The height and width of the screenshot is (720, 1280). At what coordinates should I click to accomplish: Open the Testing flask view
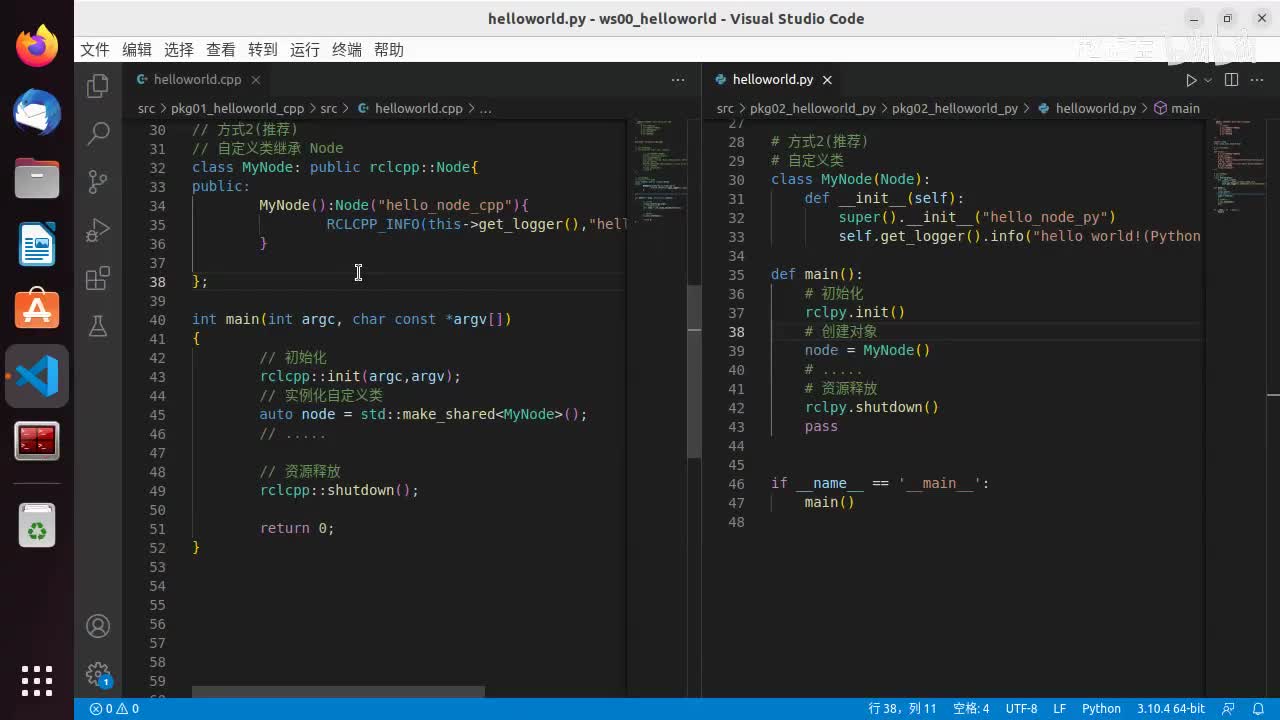pyautogui.click(x=98, y=326)
